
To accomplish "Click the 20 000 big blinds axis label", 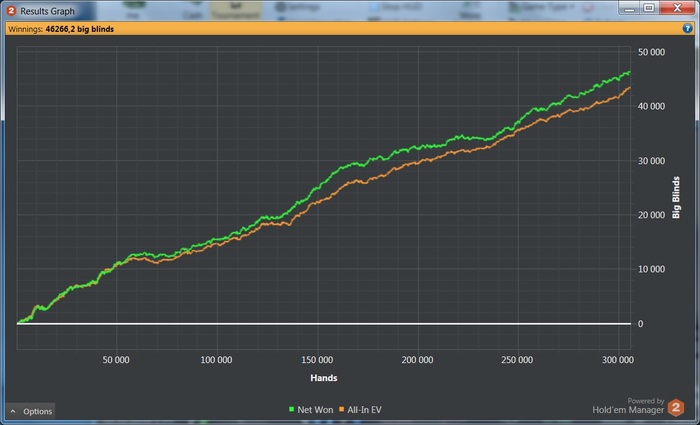I will click(651, 215).
